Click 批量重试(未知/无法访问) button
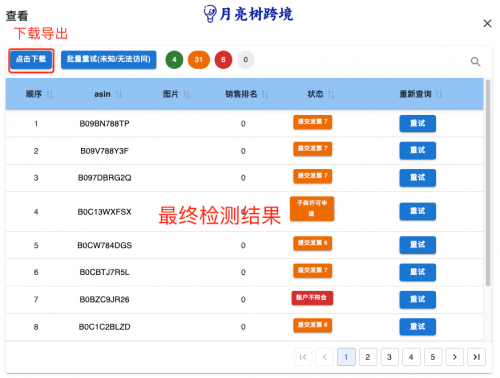 point(109,60)
